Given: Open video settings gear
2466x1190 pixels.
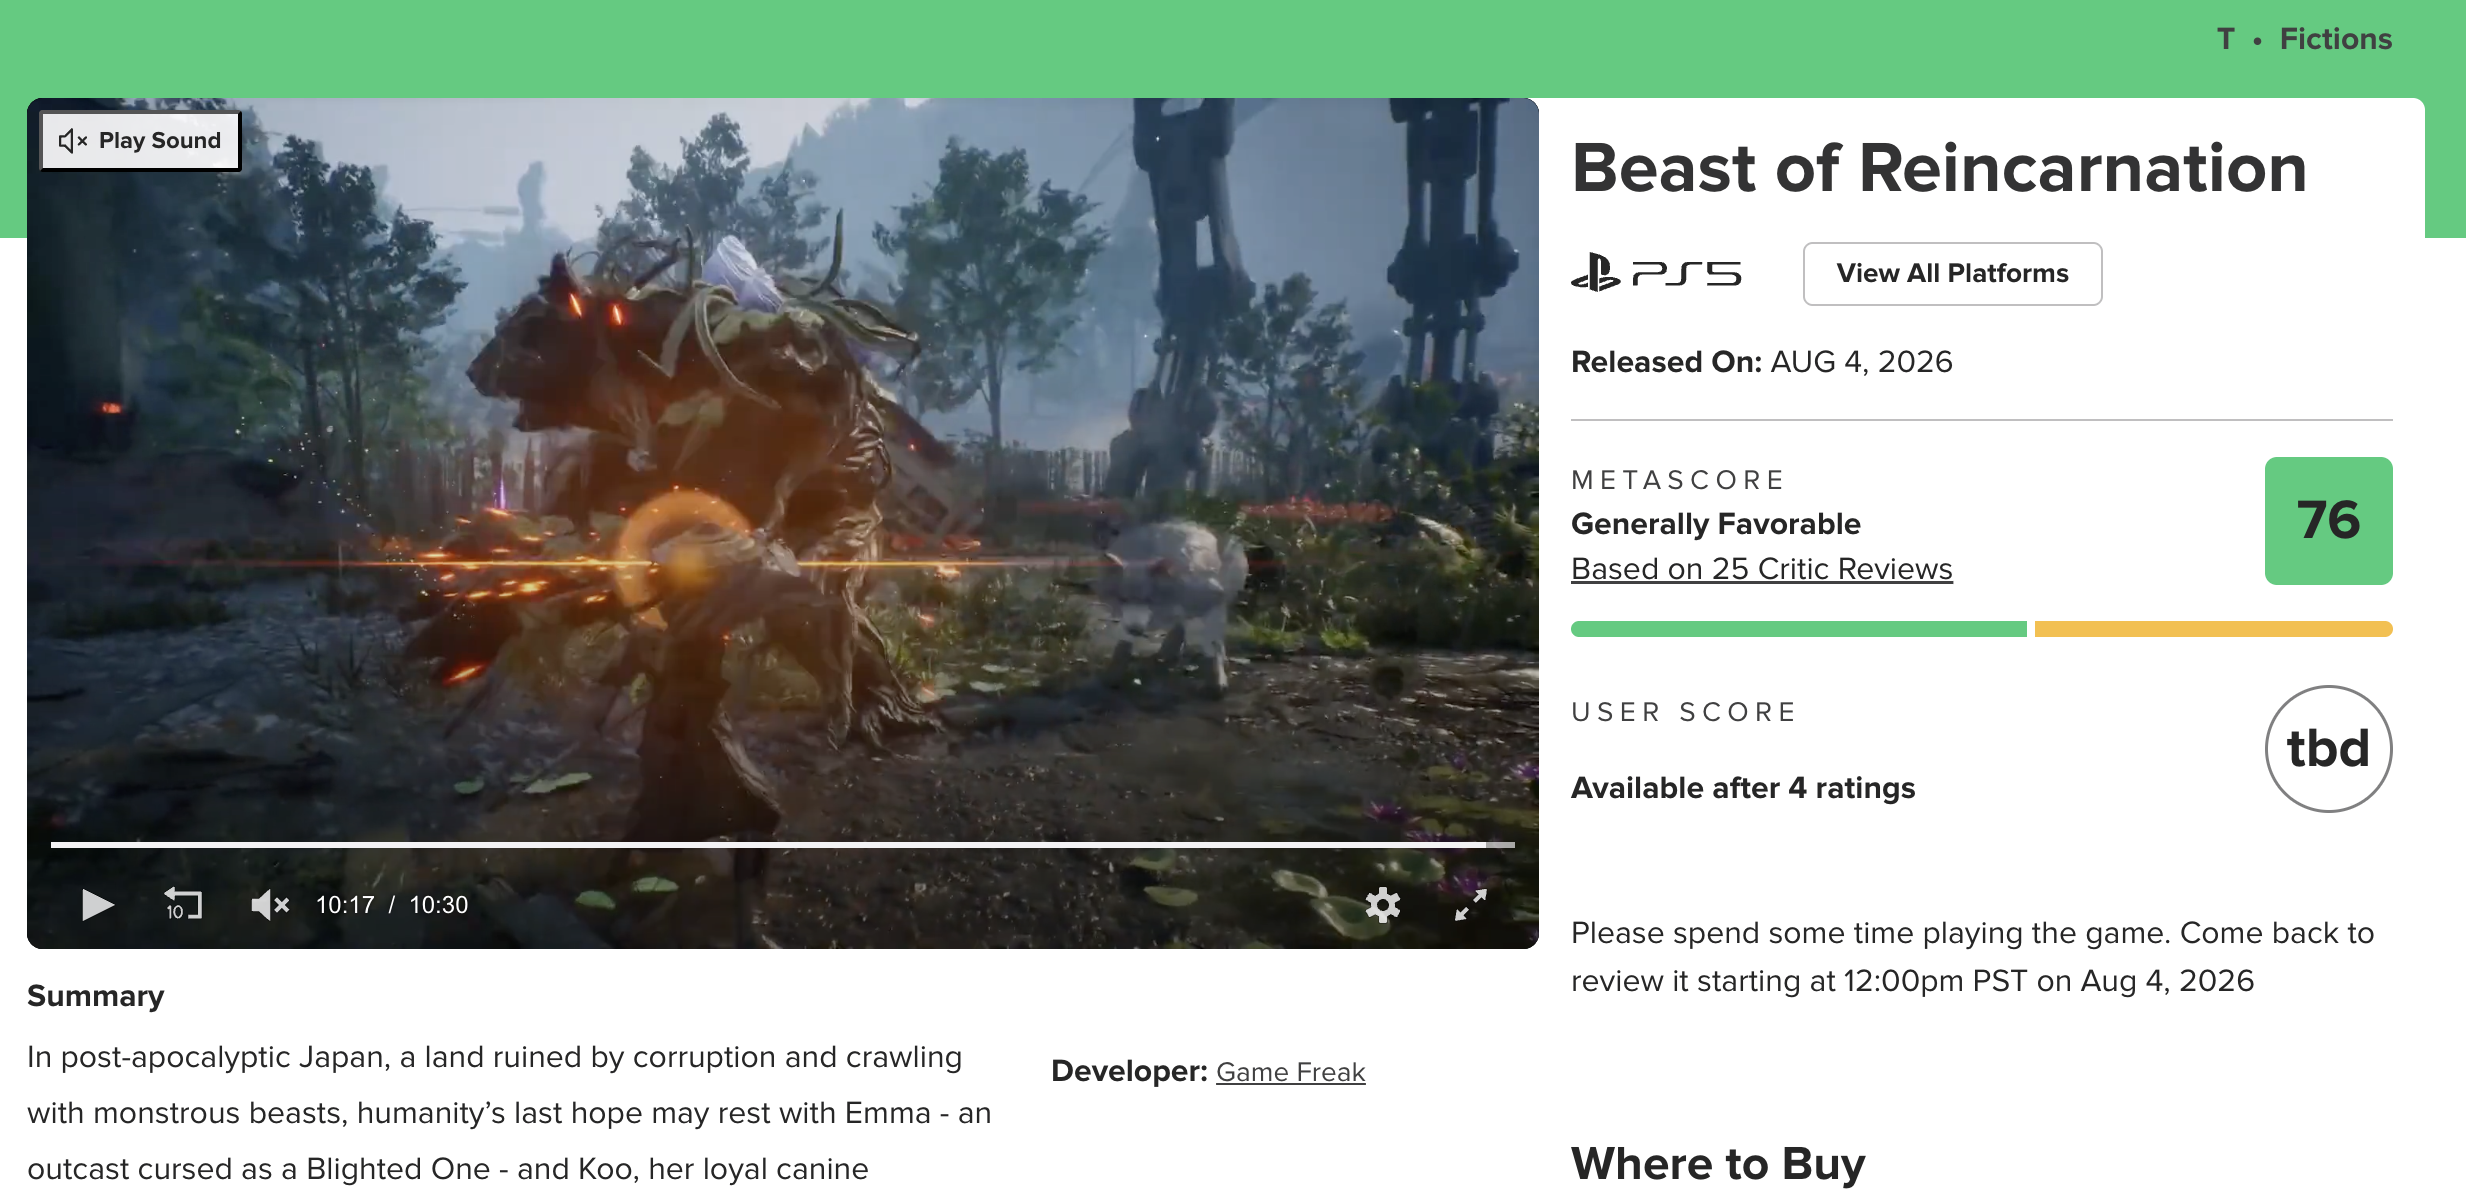Looking at the screenshot, I should click(1383, 905).
